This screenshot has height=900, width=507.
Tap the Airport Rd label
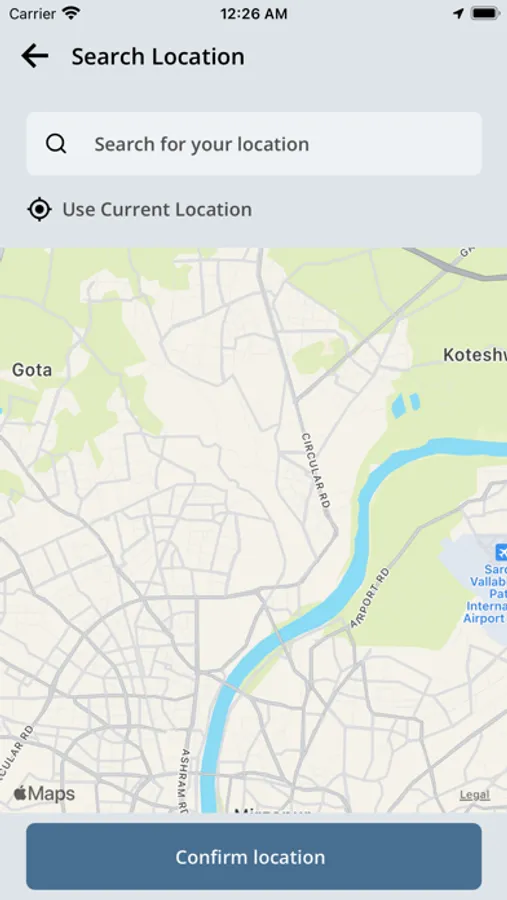[x=370, y=598]
